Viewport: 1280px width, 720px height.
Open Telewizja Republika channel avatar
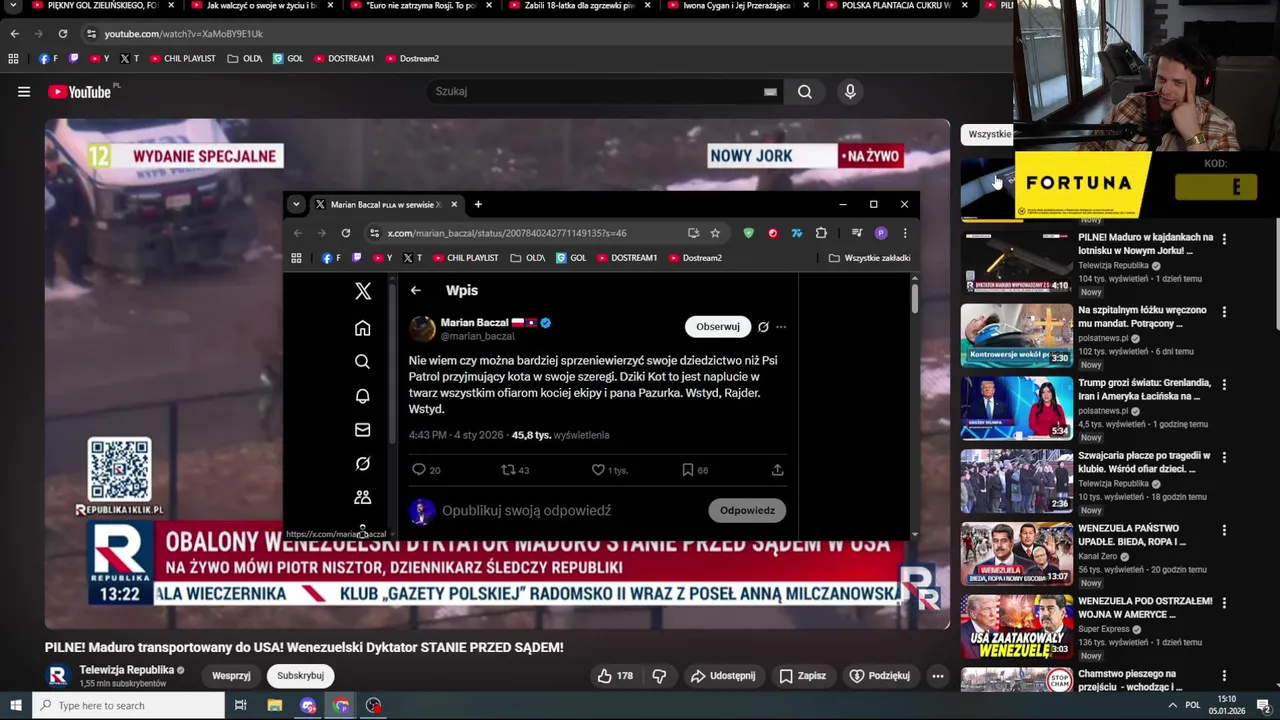58,676
